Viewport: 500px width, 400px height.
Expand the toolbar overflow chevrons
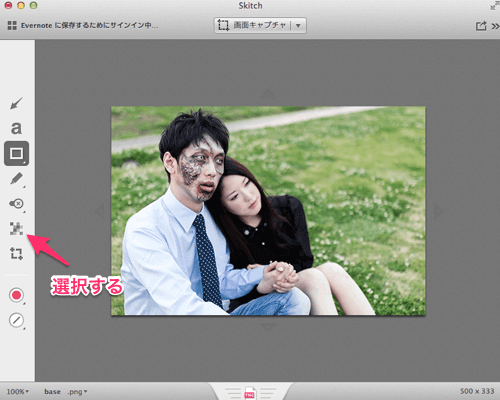495,26
